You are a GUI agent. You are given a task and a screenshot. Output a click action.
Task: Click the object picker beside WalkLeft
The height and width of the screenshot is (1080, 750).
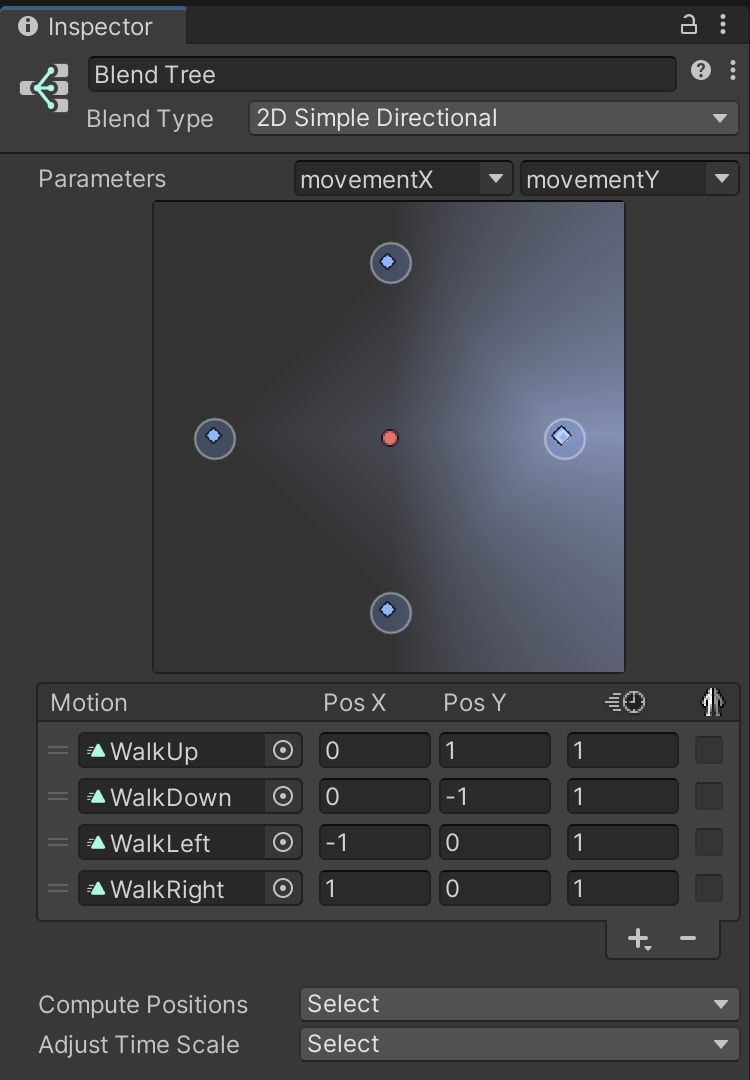click(283, 842)
